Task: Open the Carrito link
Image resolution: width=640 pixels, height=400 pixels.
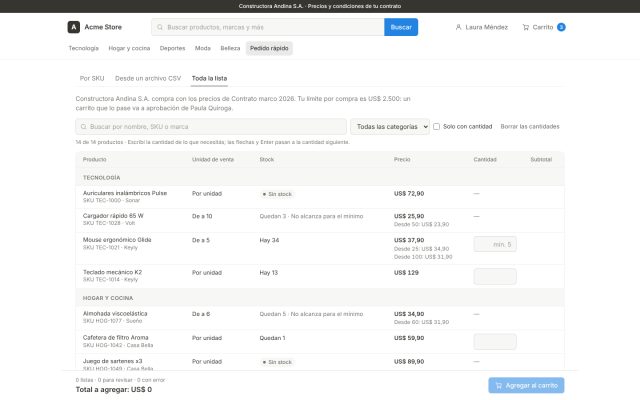Action: click(544, 27)
